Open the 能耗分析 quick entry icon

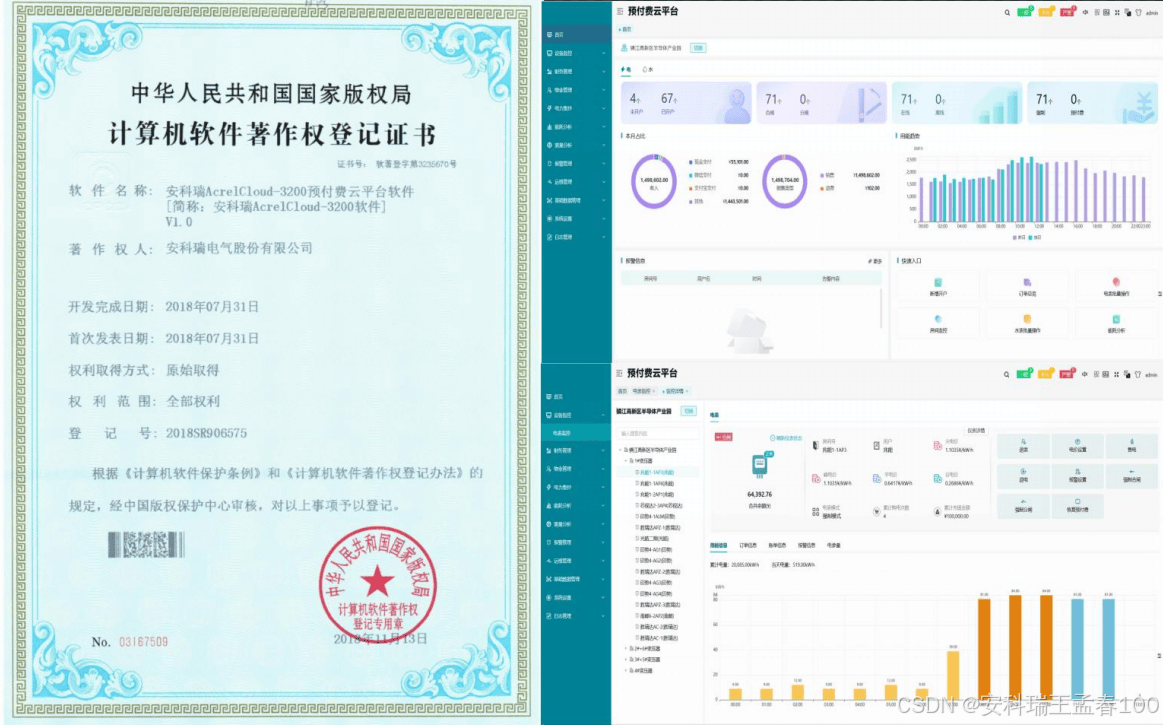click(1116, 319)
